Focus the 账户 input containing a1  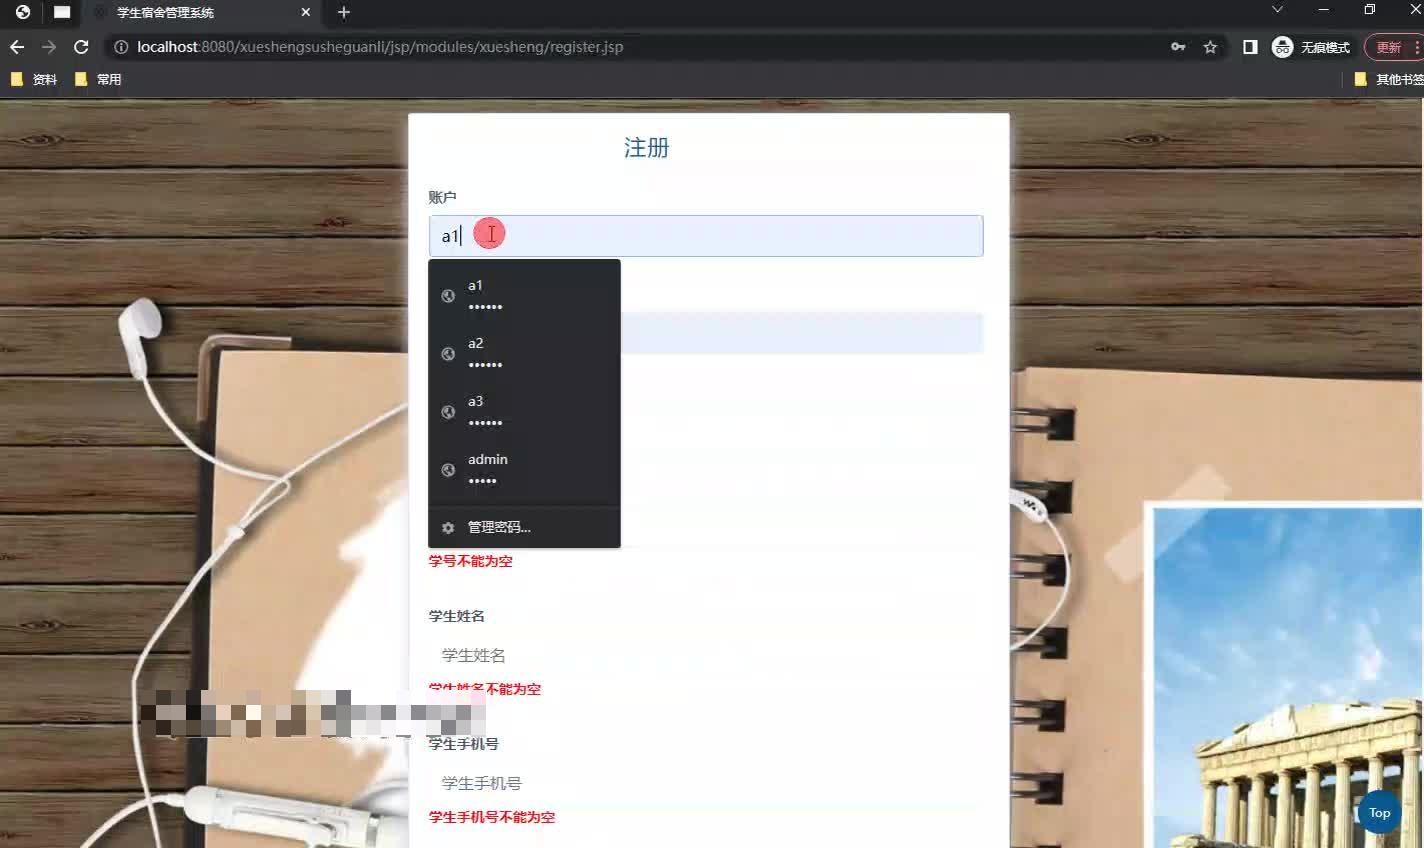click(x=706, y=236)
